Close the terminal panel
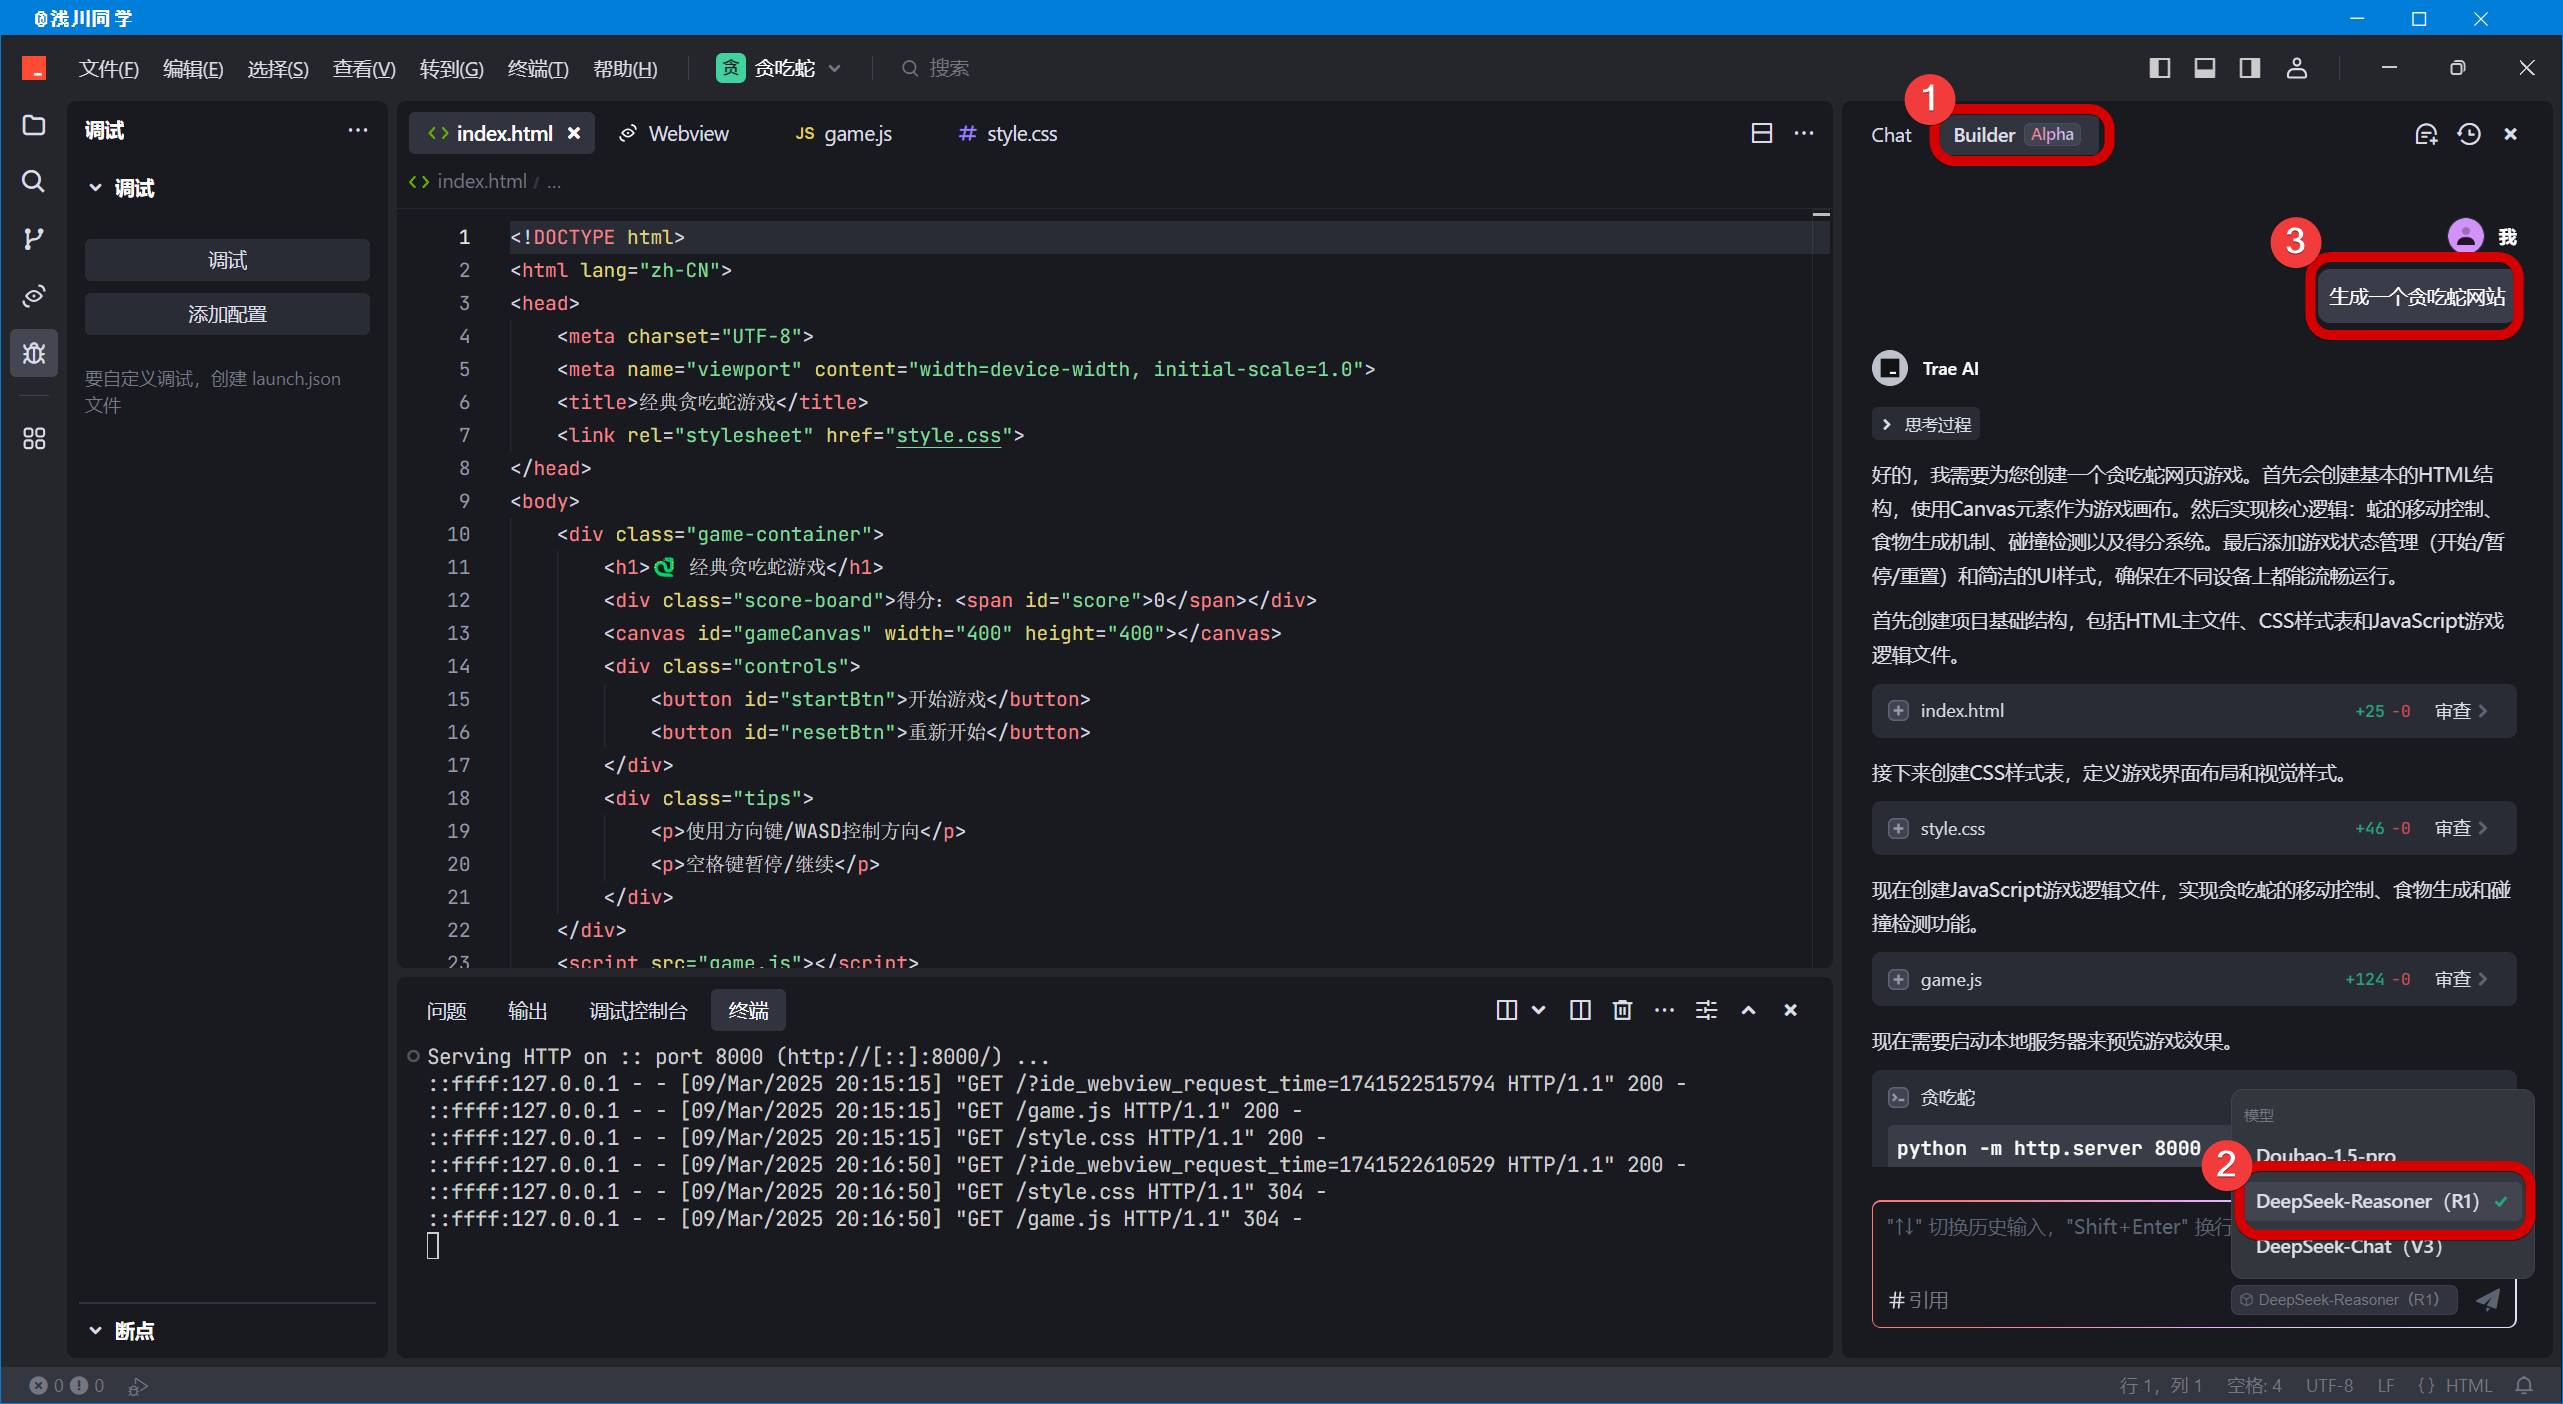This screenshot has width=2563, height=1404. (1790, 1010)
